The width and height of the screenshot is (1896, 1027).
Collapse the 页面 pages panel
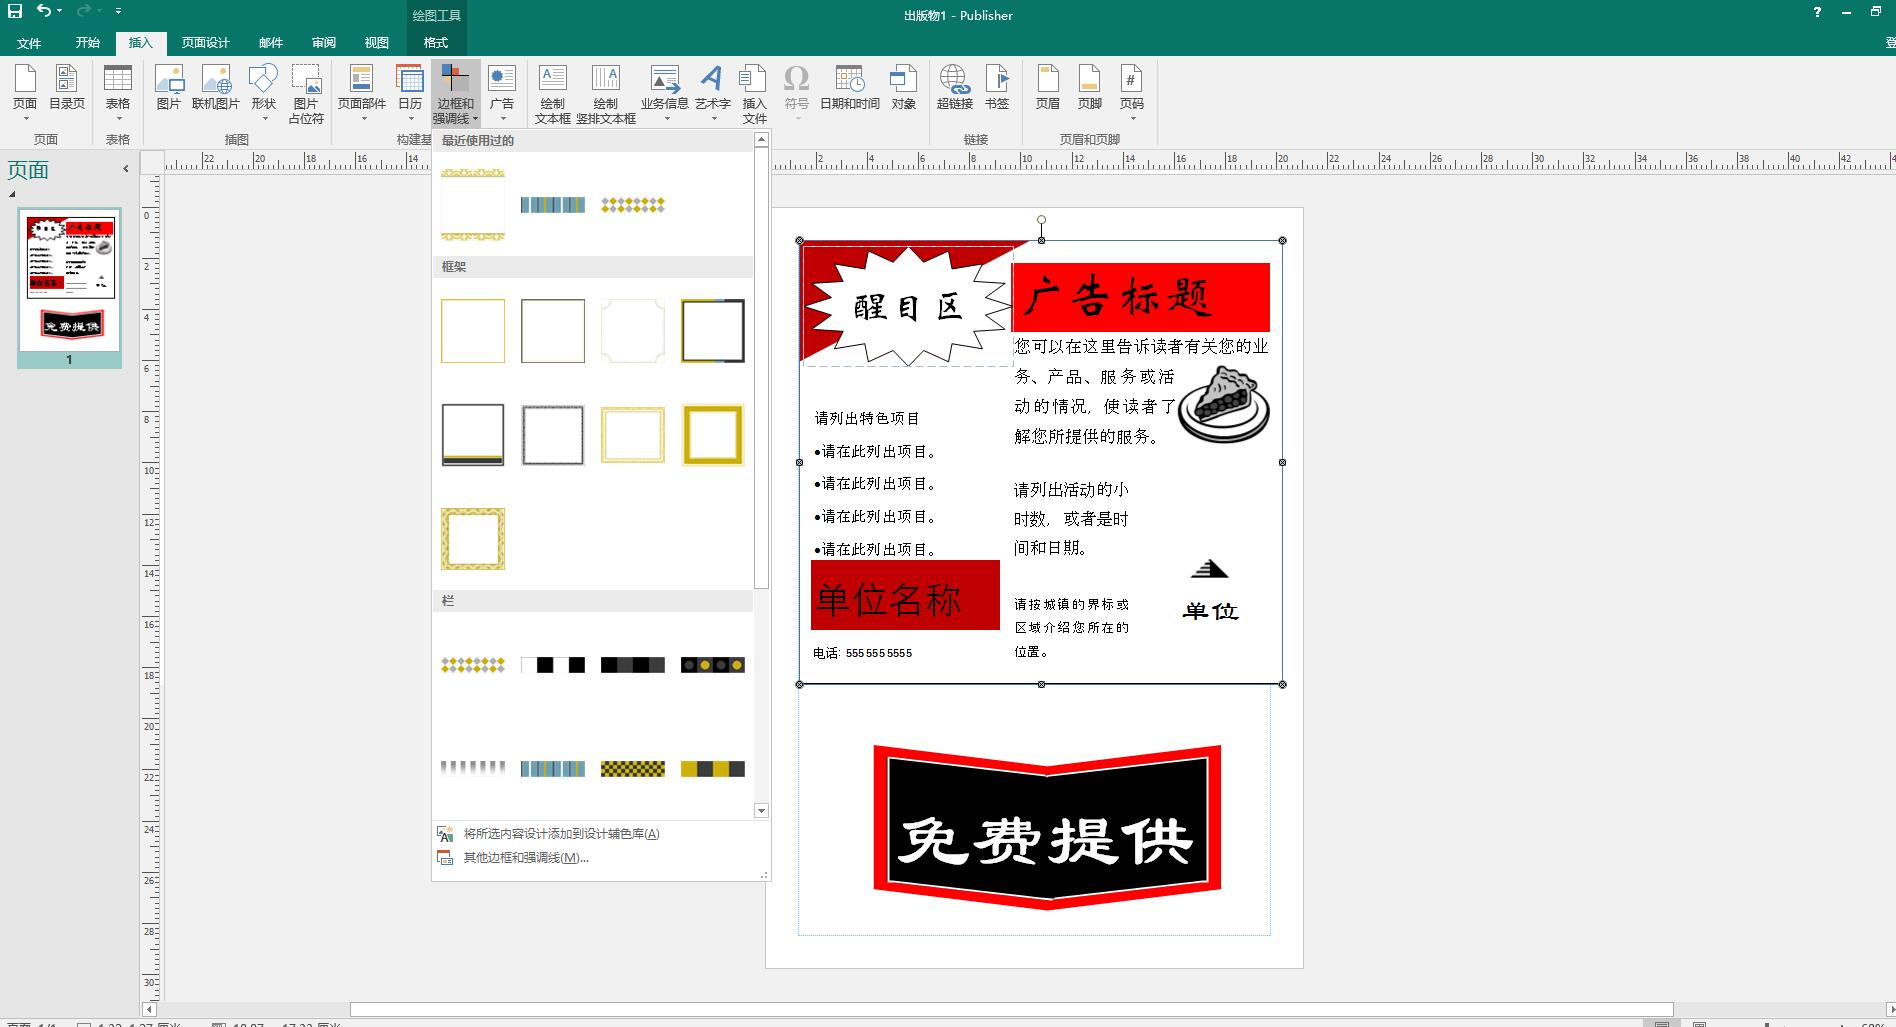(x=125, y=168)
